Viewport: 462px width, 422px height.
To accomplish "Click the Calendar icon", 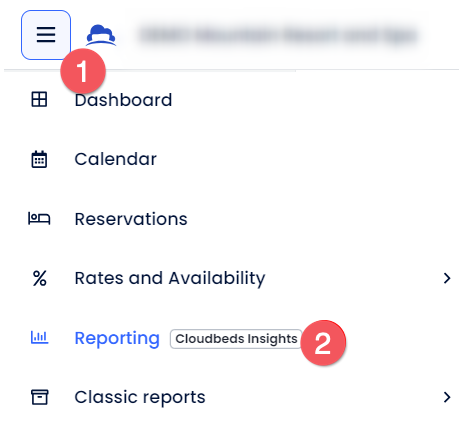I will (x=39, y=159).
